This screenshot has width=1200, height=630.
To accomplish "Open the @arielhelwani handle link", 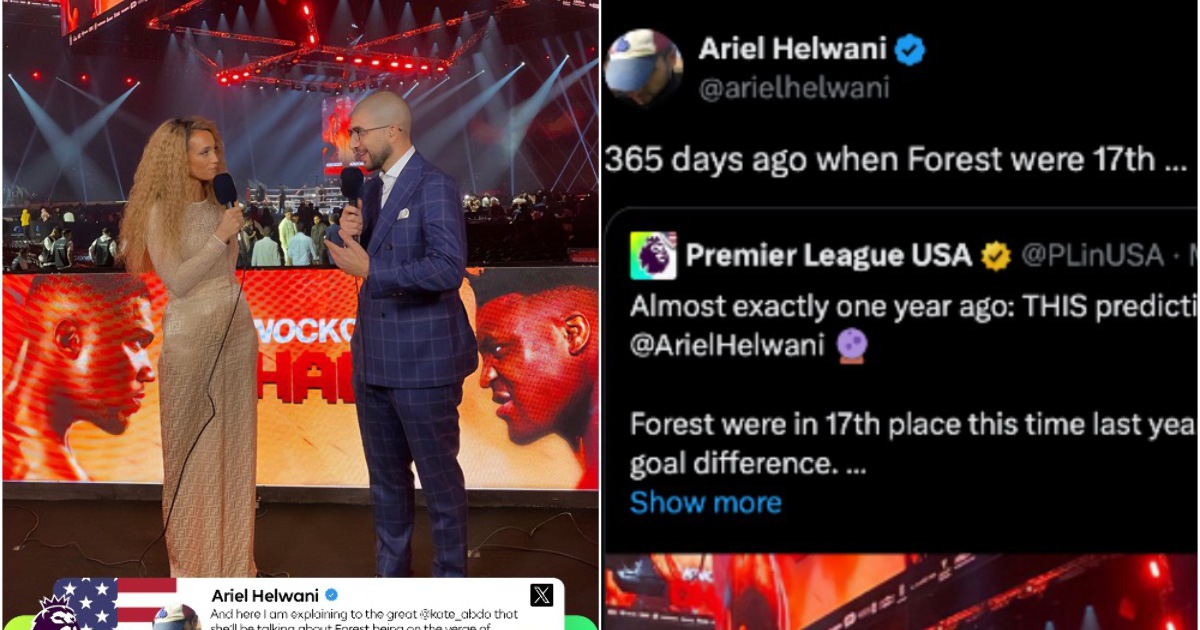I will [x=793, y=89].
